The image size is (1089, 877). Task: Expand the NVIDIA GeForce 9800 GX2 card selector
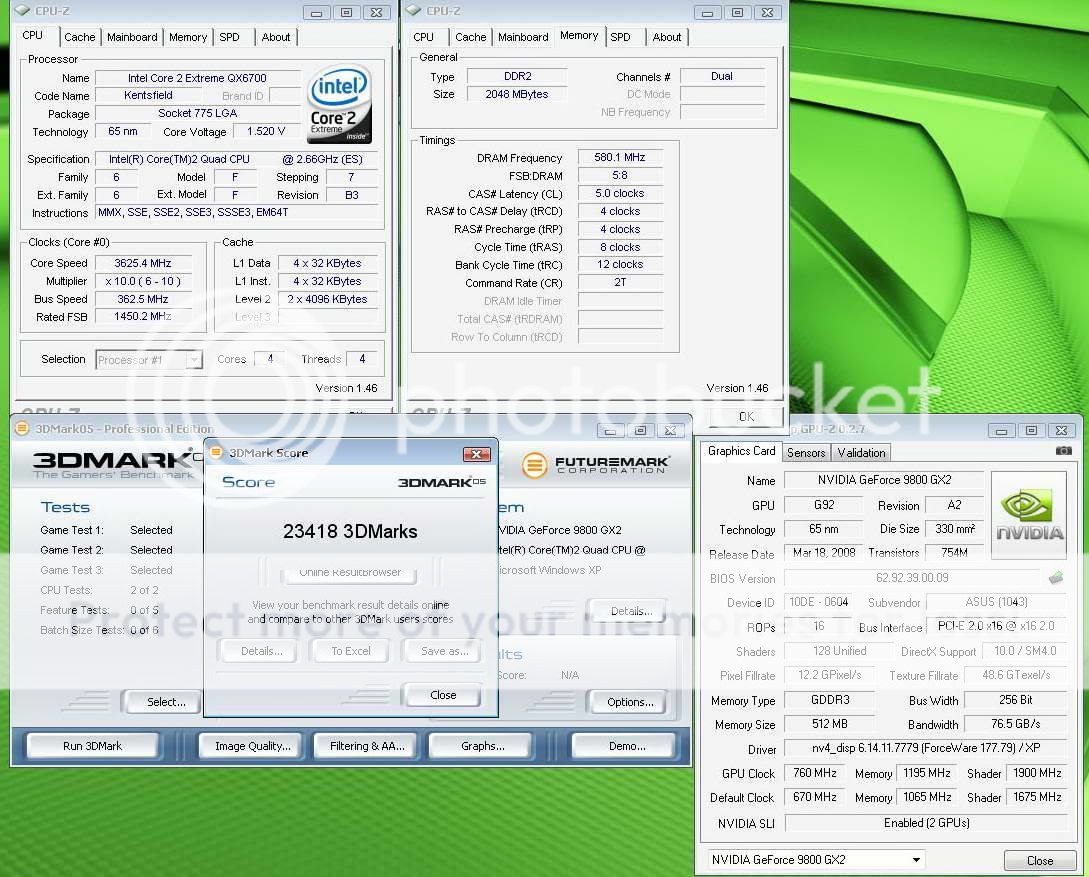(917, 860)
